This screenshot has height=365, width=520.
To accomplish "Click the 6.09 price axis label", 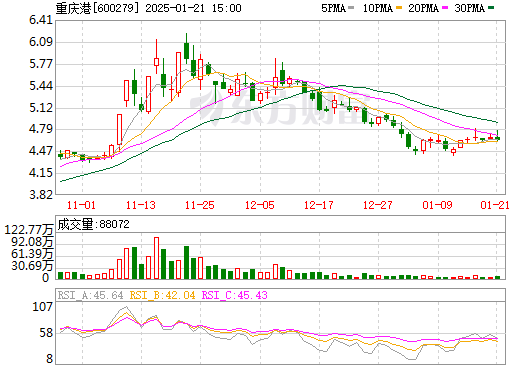I will [x=41, y=42].
